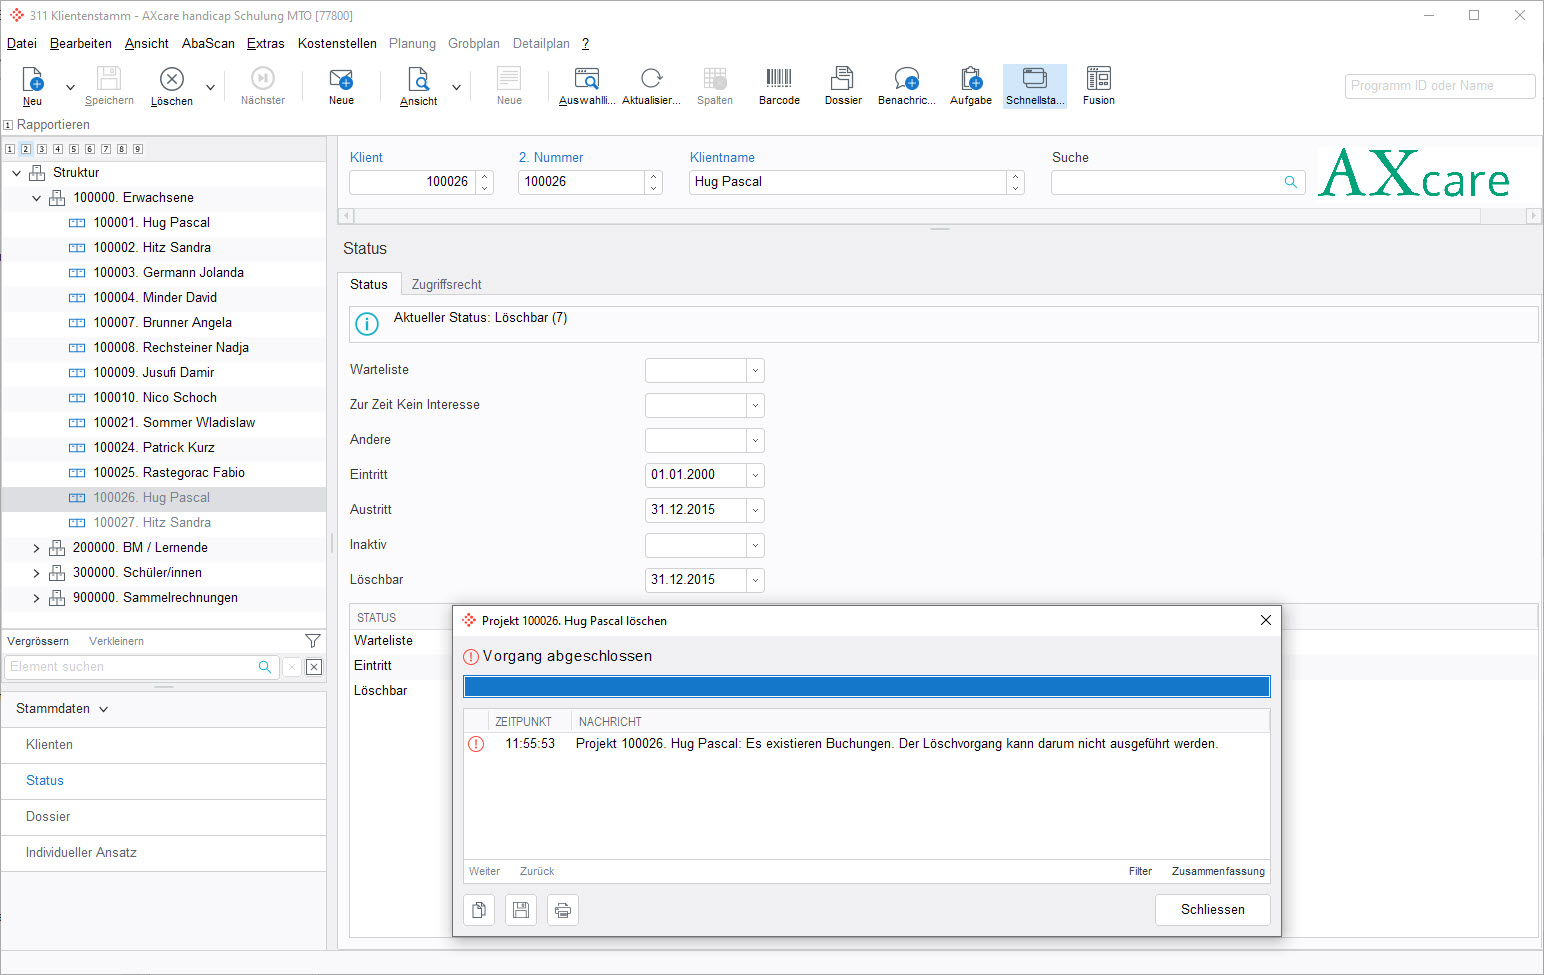Screen dimensions: 1544x975
Task: Copy the log via the clipboard icon
Action: tap(479, 910)
